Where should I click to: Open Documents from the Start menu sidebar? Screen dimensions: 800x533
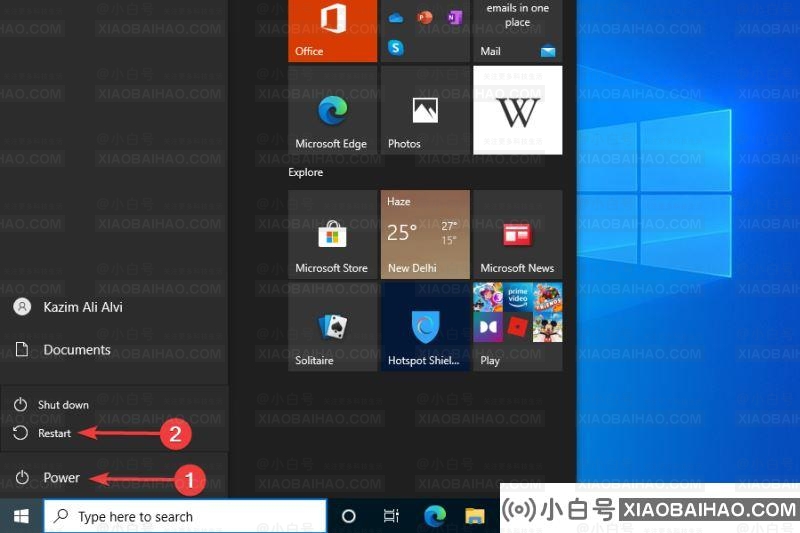114,349
